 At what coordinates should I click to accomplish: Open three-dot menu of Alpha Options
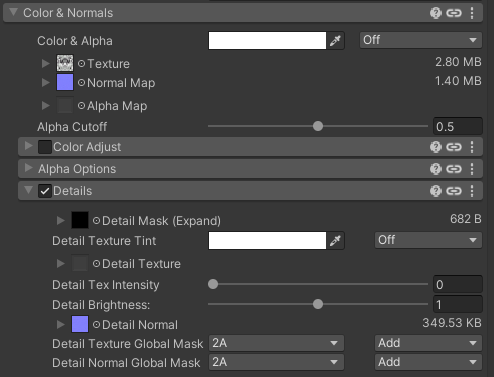(x=472, y=169)
